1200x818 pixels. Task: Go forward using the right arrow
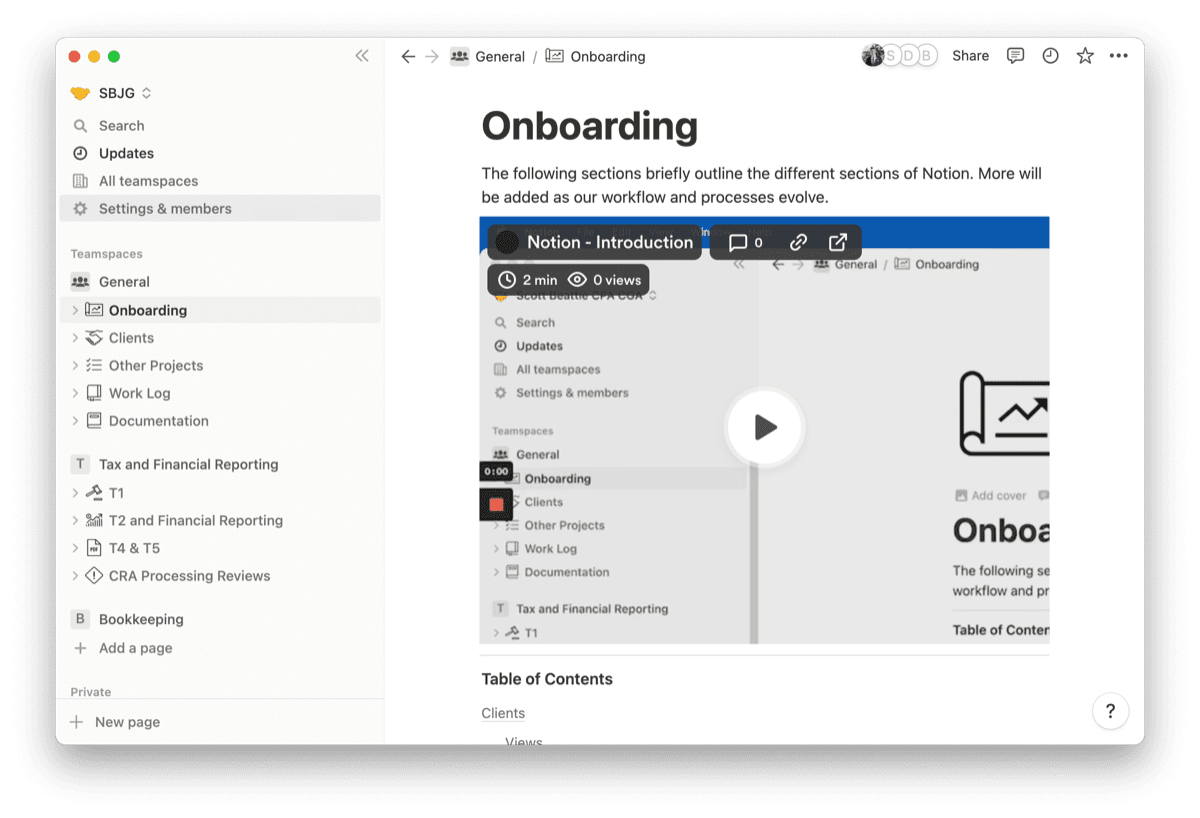coord(432,57)
